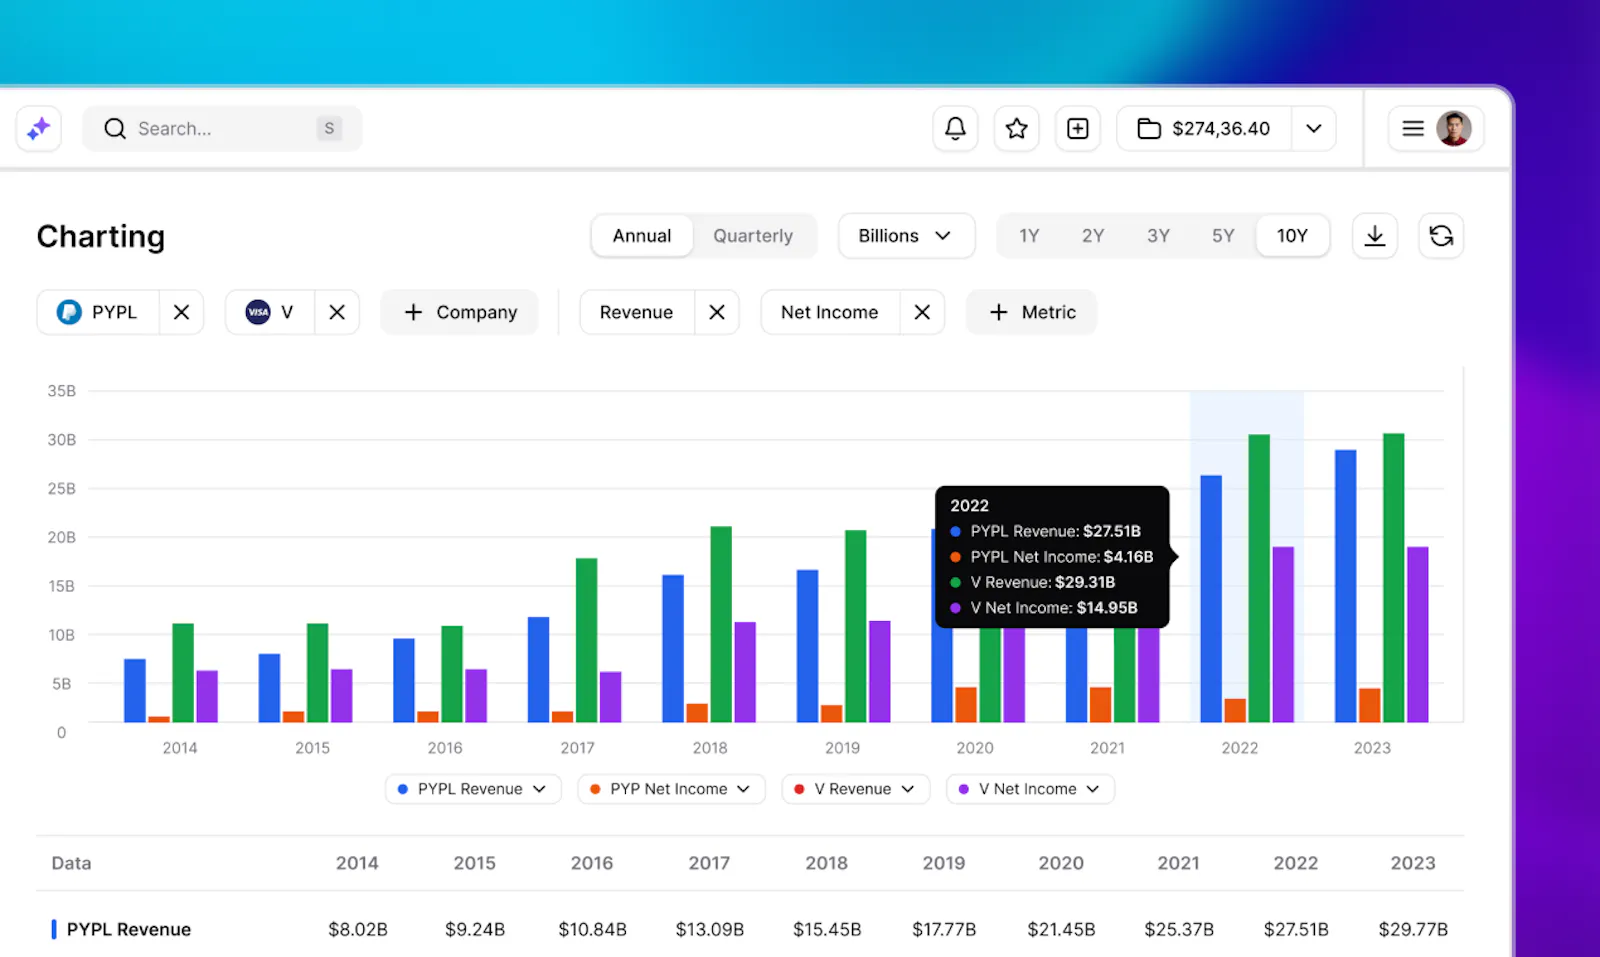The height and width of the screenshot is (957, 1600).
Task: Open the PYPL Revenue legend dropdown
Action: click(x=473, y=789)
